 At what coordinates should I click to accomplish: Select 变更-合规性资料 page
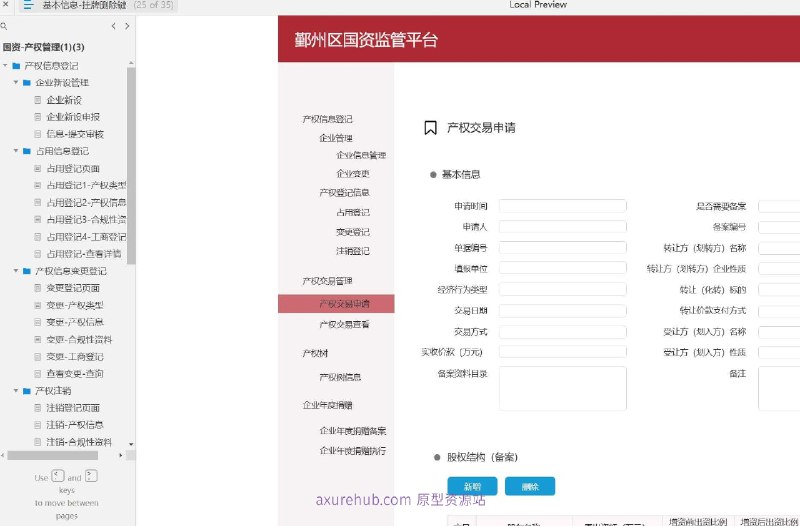[79, 339]
